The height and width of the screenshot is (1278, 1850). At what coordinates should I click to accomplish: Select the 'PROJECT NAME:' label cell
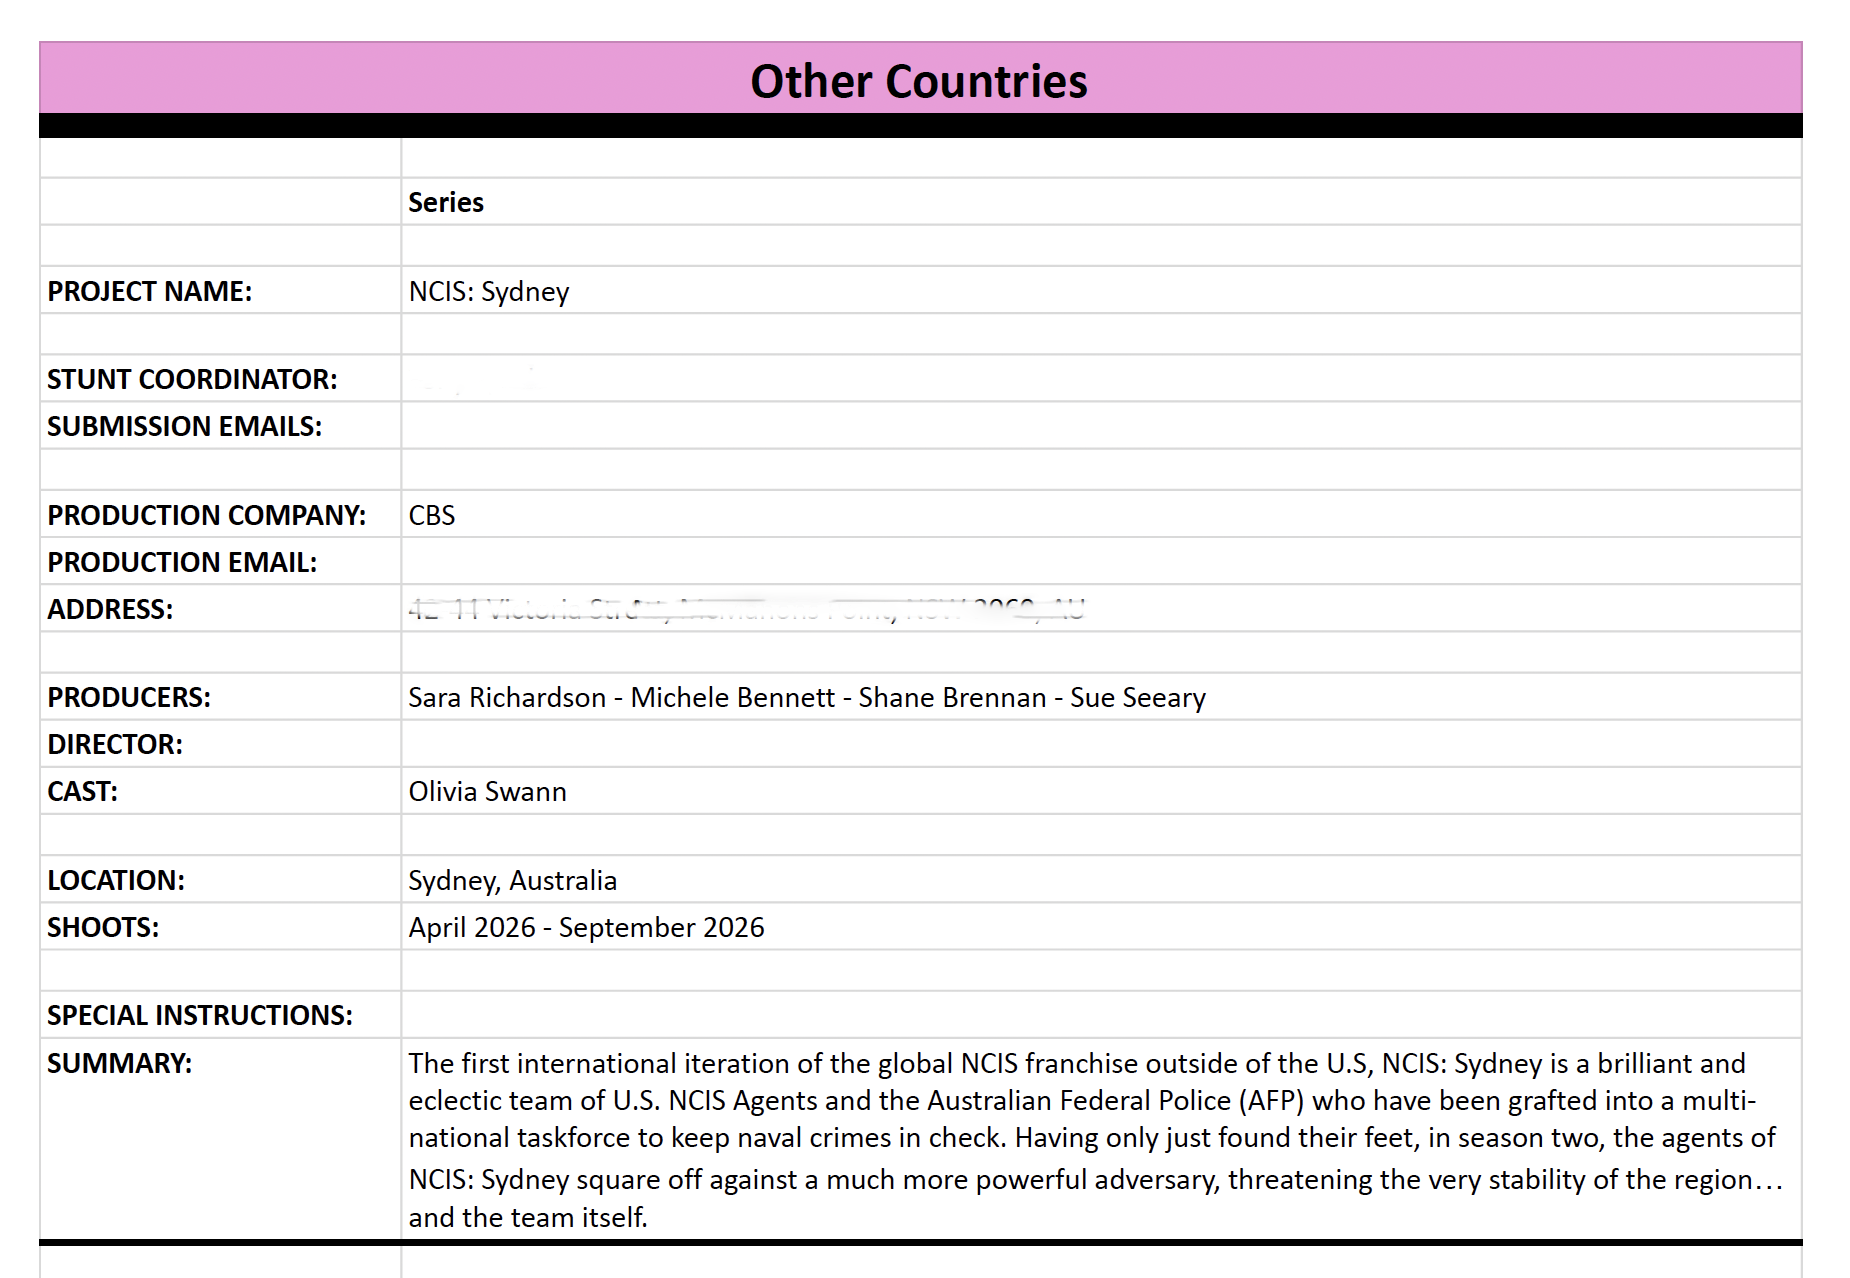coord(220,291)
